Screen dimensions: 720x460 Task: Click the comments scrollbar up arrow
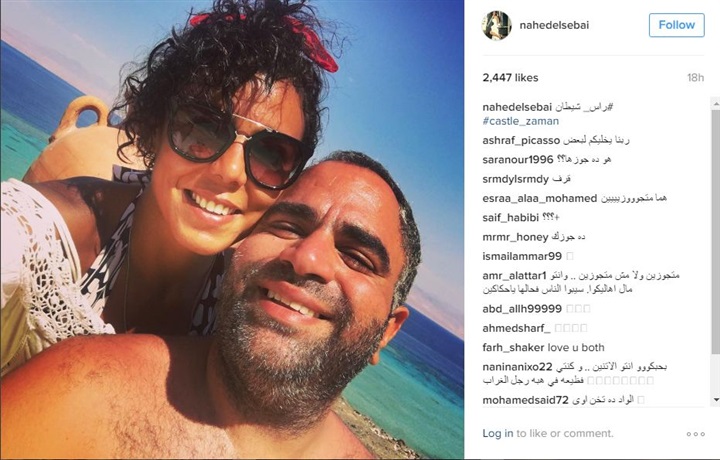pyautogui.click(x=716, y=105)
